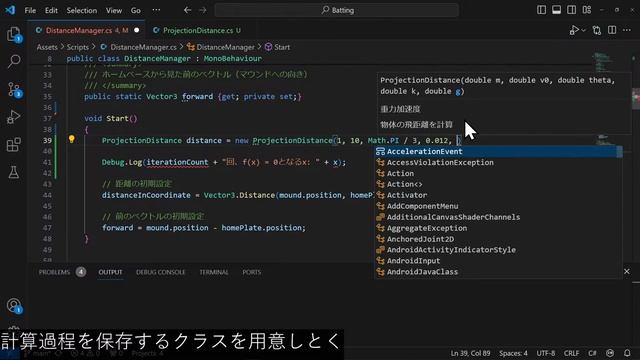Choose AggregateException suggestion
The height and width of the screenshot is (360, 640).
click(x=496, y=228)
